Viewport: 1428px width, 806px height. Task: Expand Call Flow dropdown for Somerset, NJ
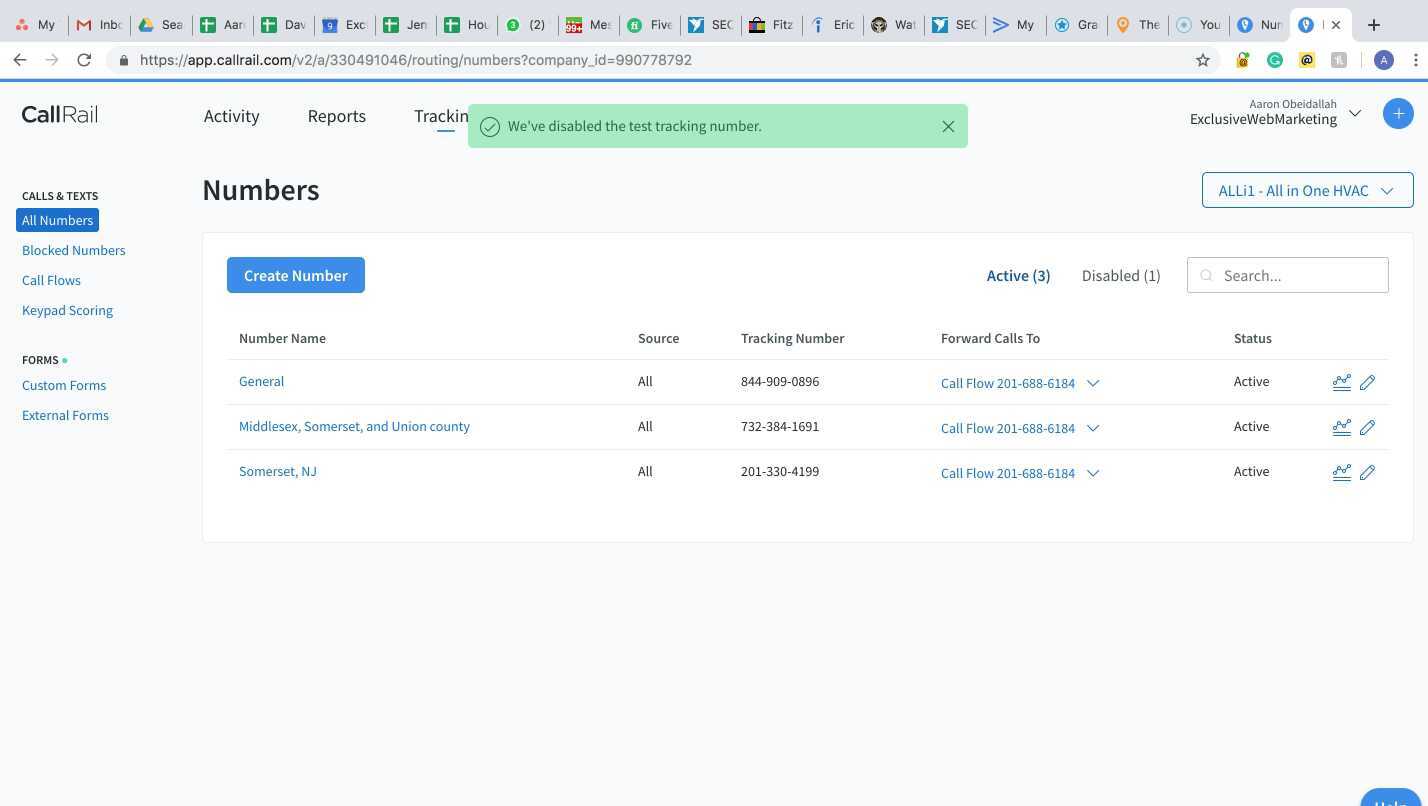click(x=1093, y=473)
